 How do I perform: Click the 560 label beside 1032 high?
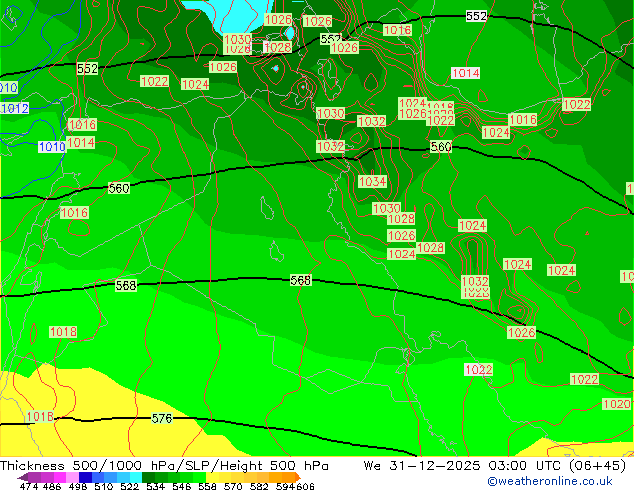(x=441, y=146)
